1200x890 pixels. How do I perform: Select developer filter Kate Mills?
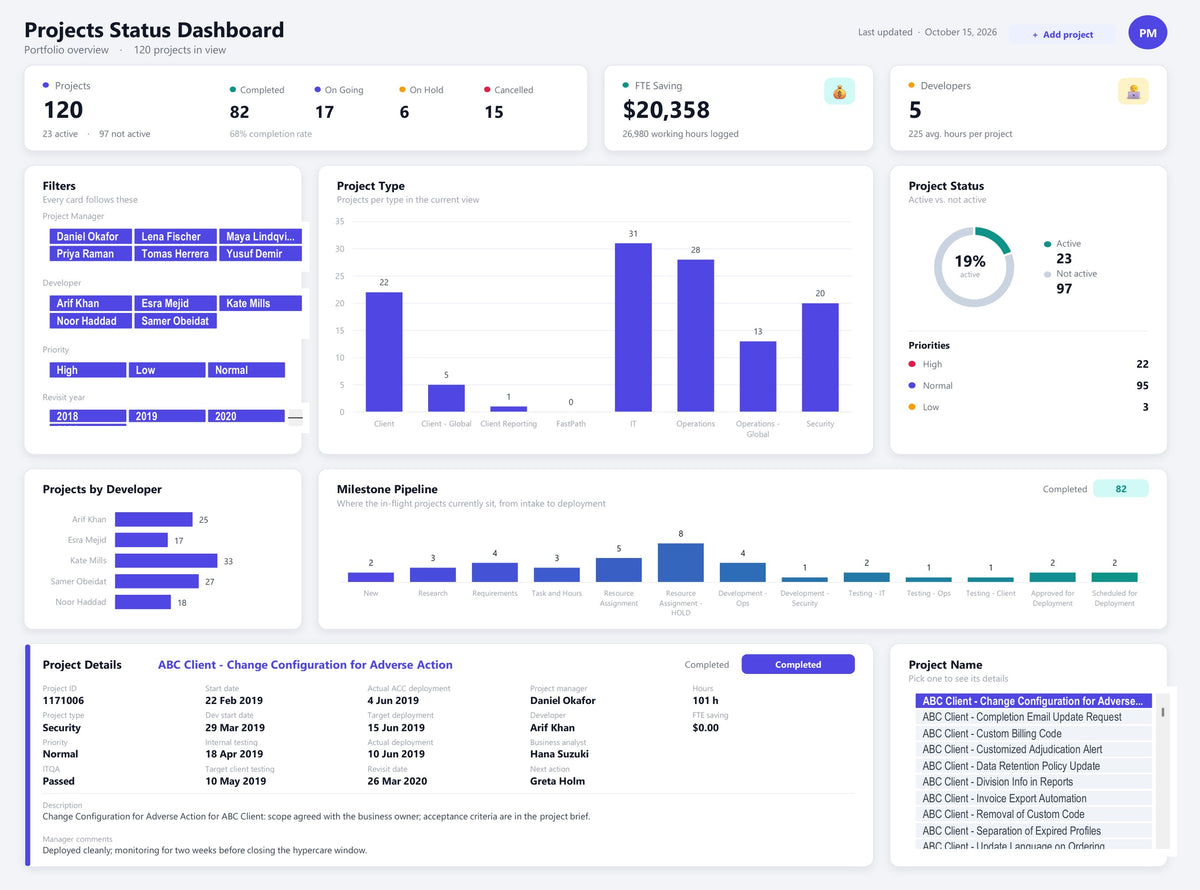click(259, 303)
